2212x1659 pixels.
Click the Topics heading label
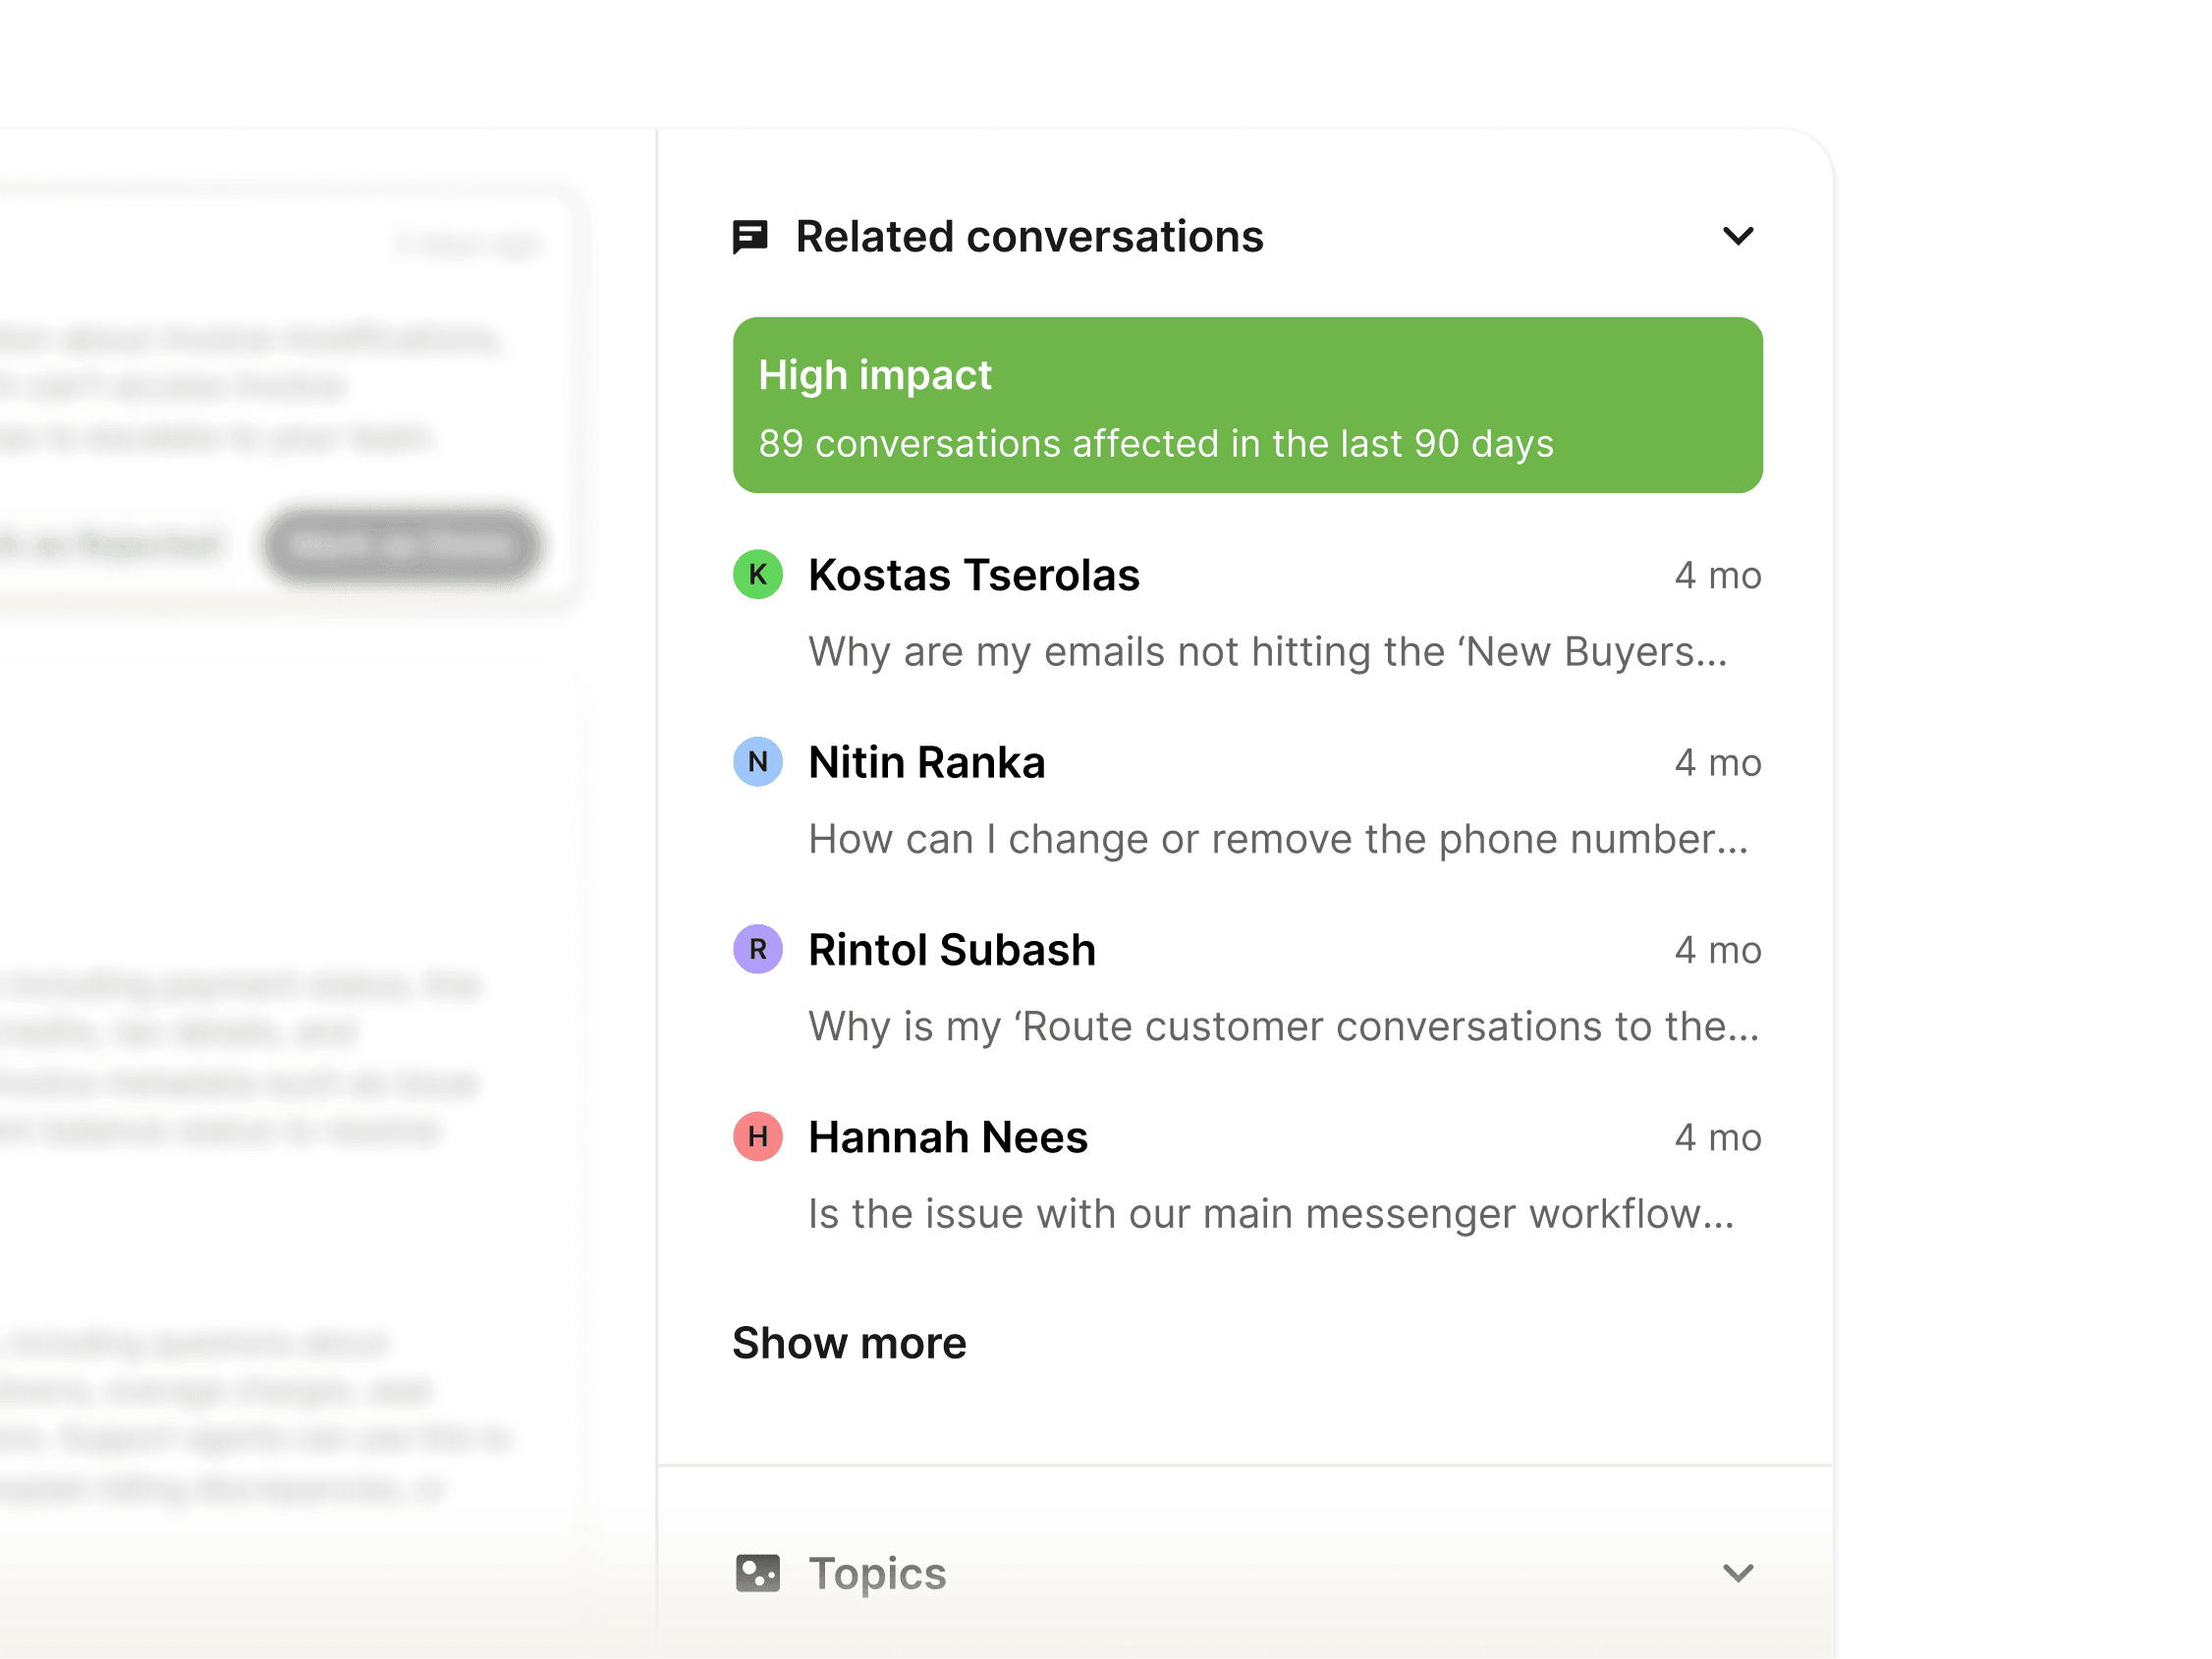coord(876,1574)
